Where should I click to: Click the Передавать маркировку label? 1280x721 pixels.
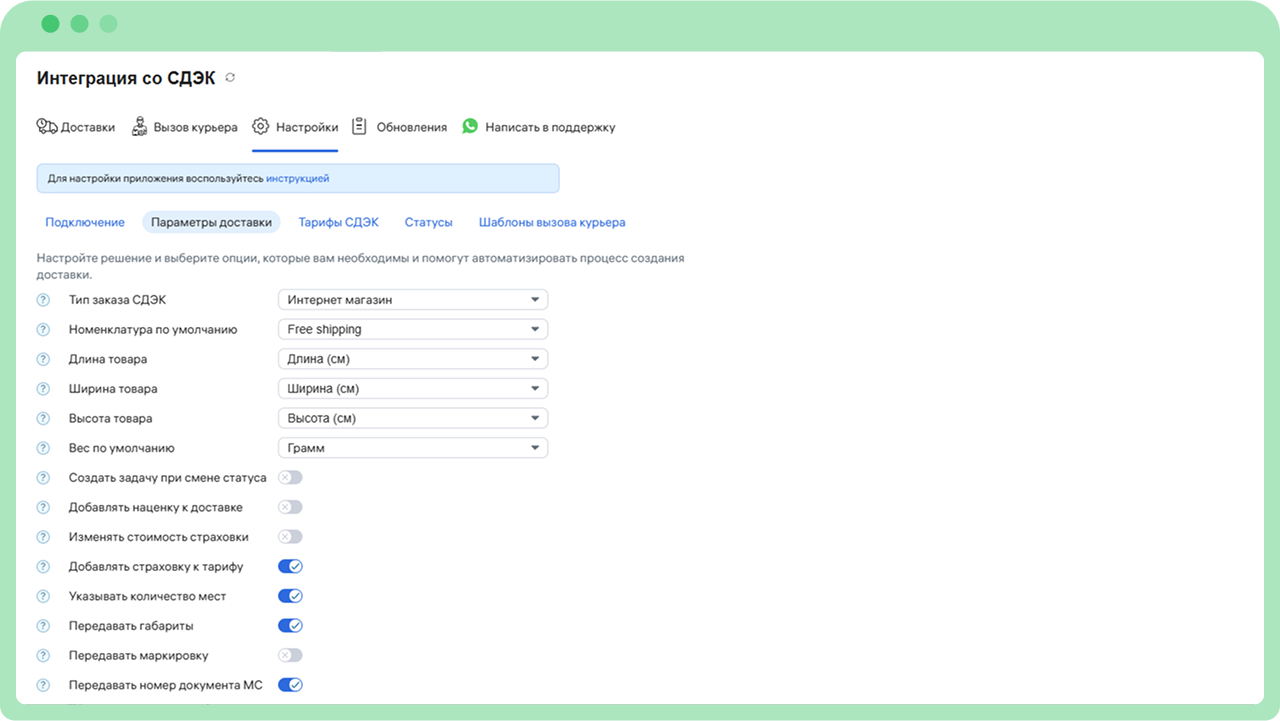point(139,656)
